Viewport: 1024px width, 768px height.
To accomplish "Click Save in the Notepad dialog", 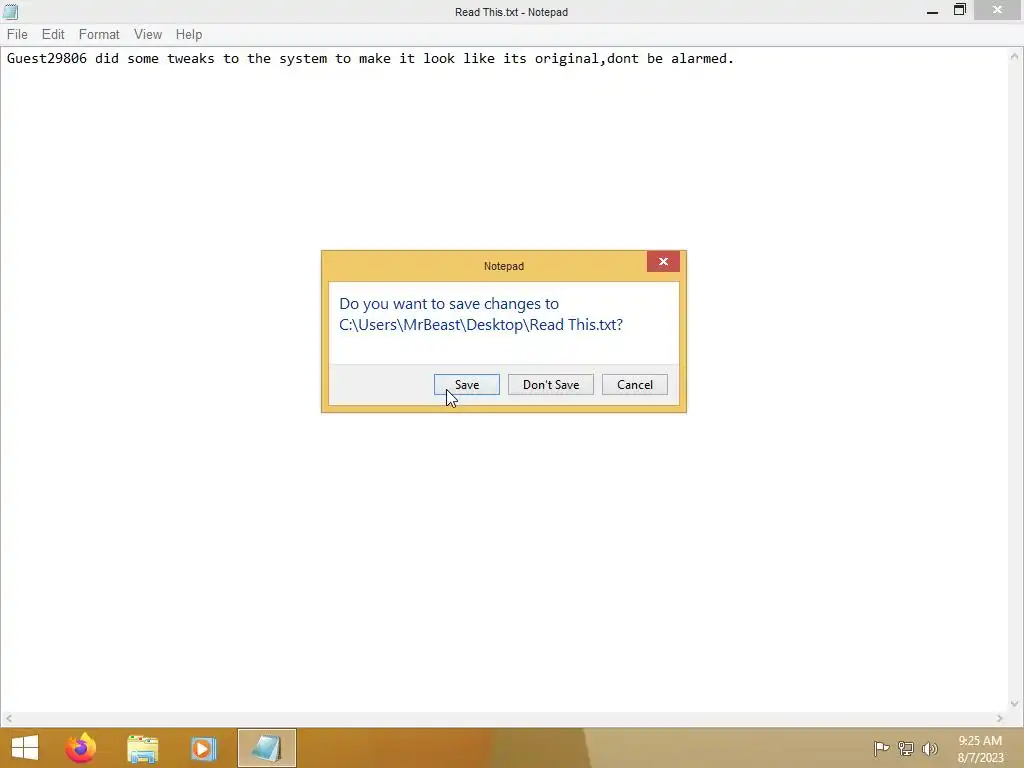I will (467, 385).
